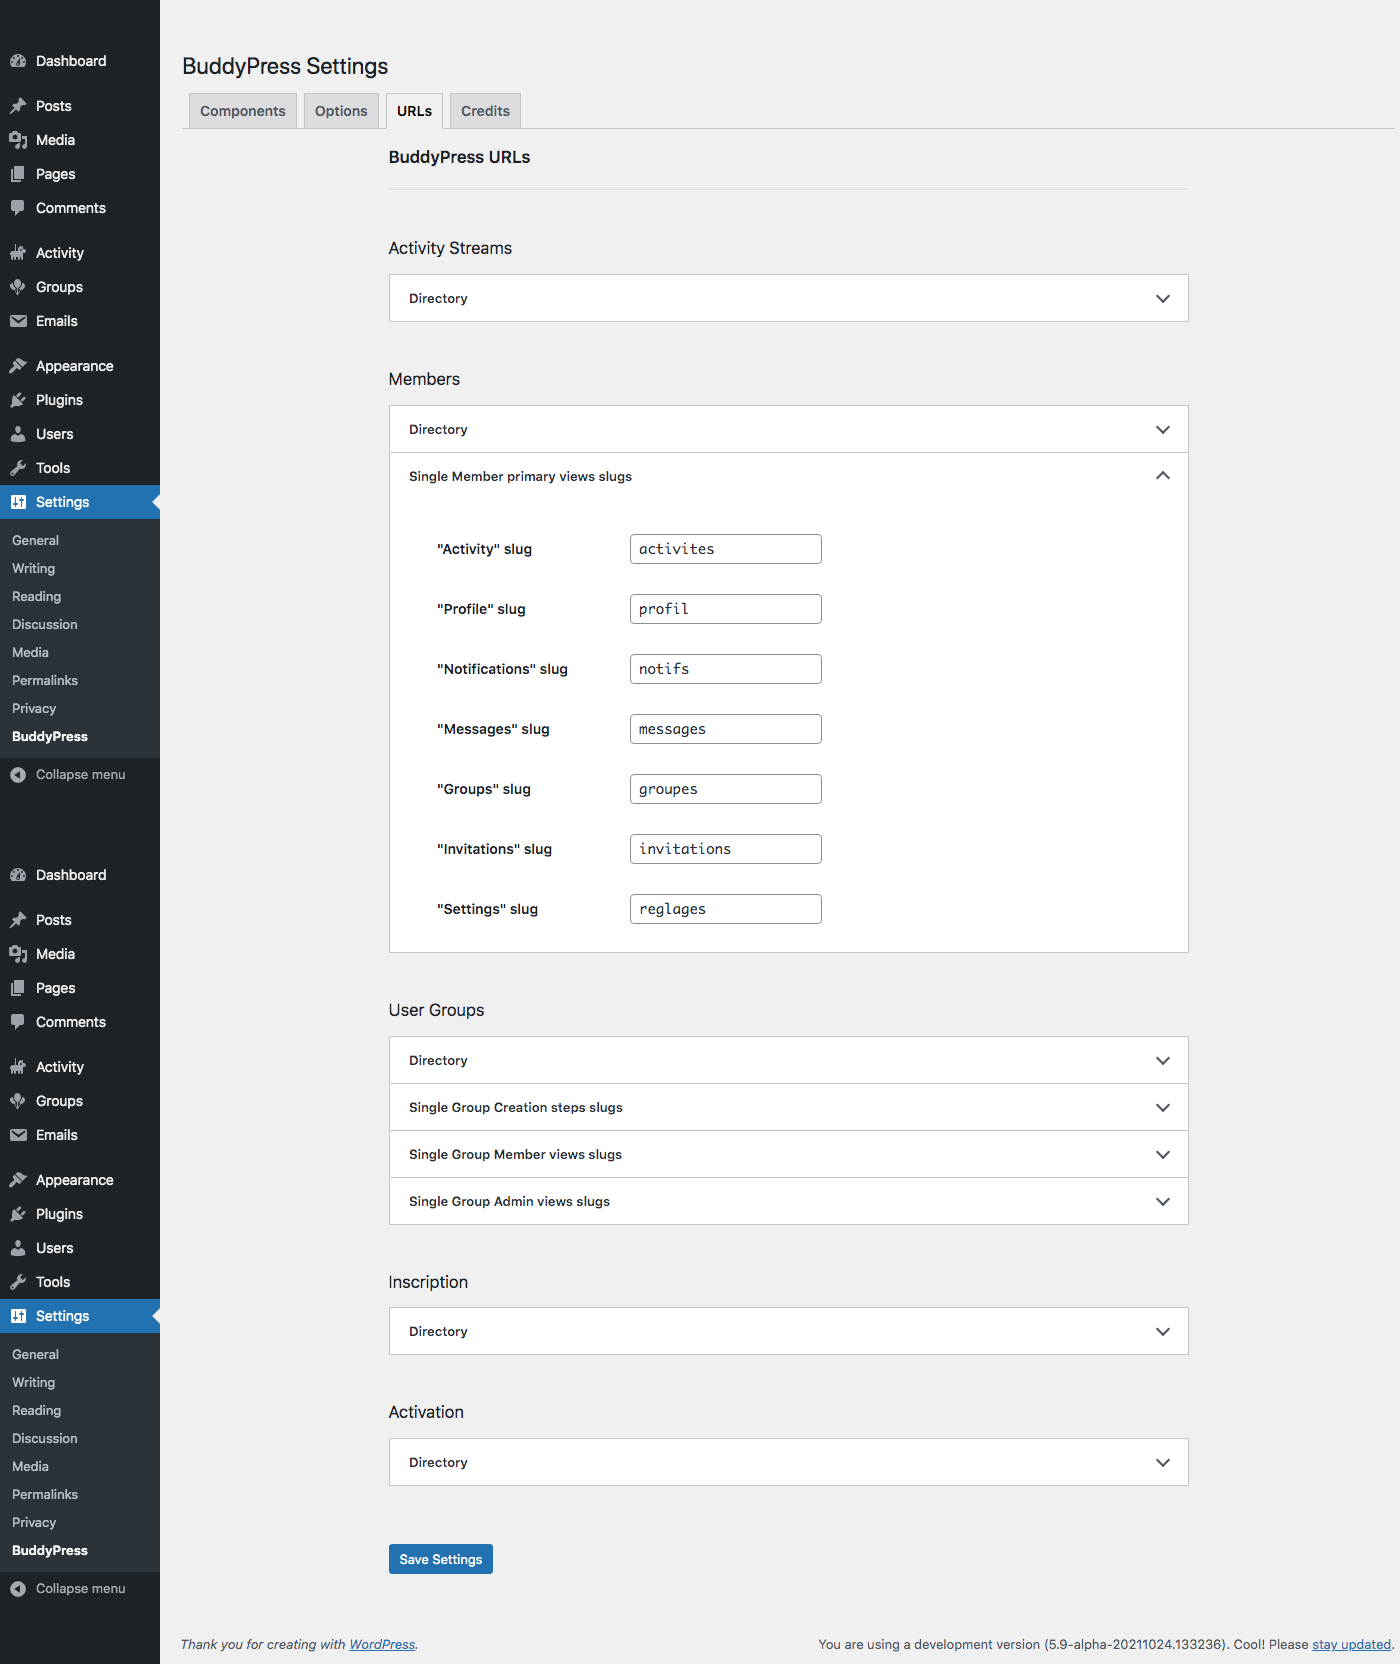
Task: Open BuddyPress submenu link in lower duplicated menu
Action: pyautogui.click(x=50, y=1550)
